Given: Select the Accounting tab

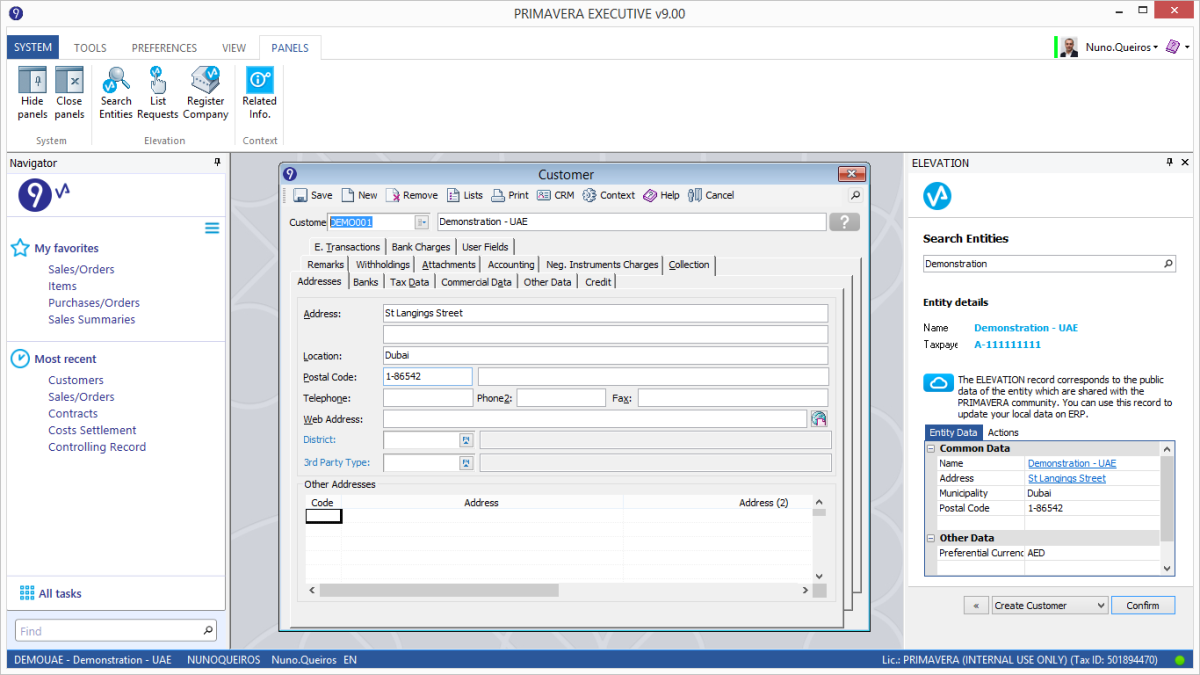Looking at the screenshot, I should click(x=511, y=265).
